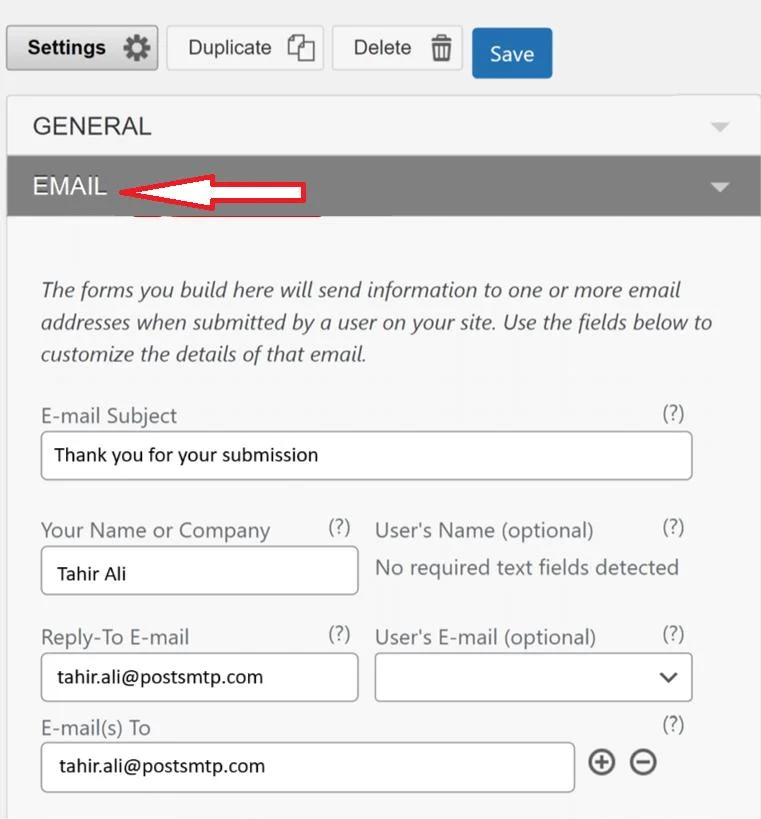761x819 pixels.
Task: Click the Delete trash icon
Action: (x=441, y=48)
